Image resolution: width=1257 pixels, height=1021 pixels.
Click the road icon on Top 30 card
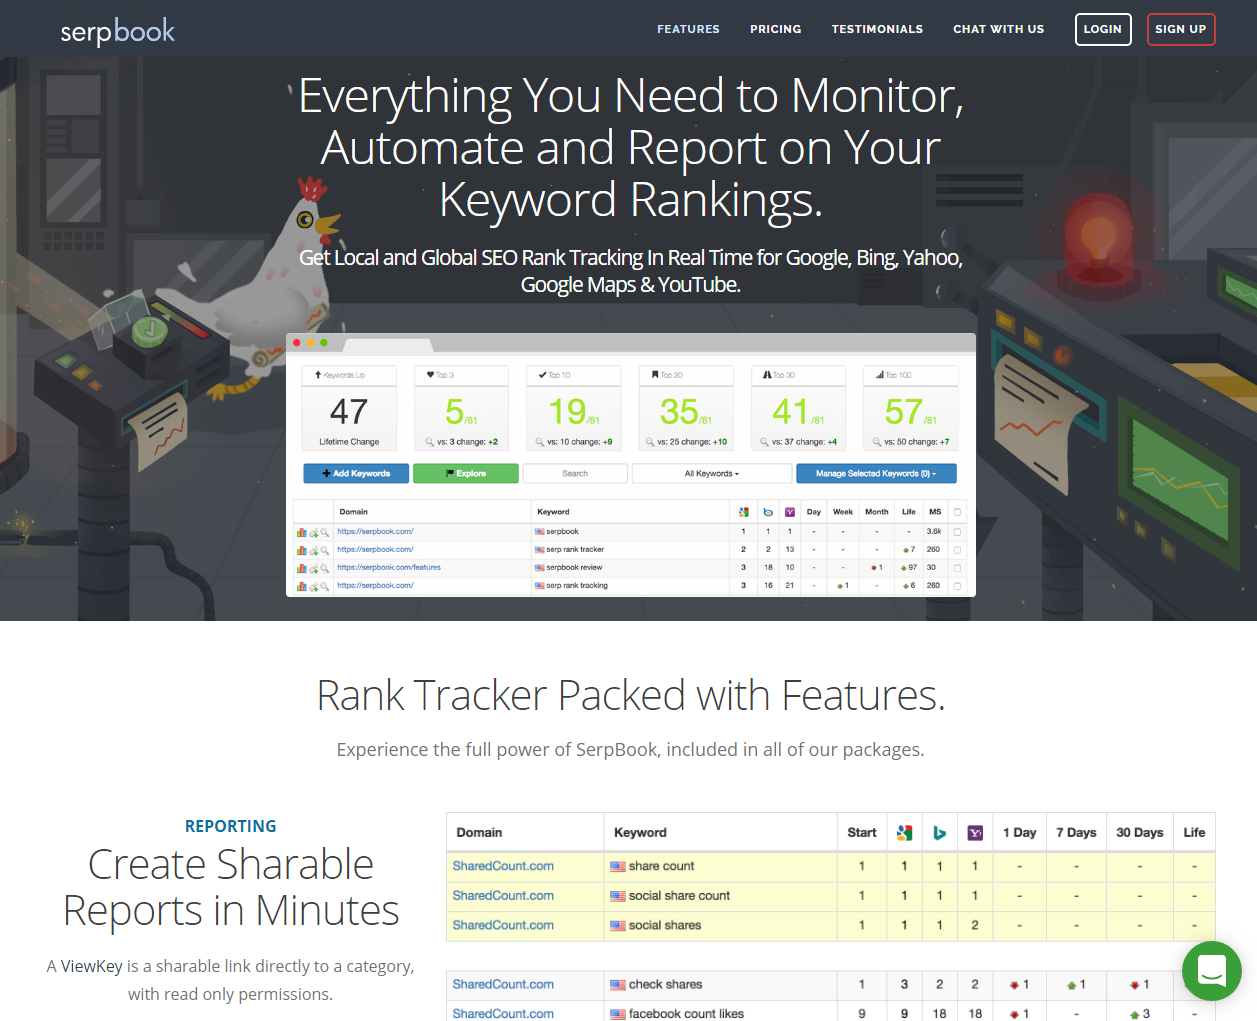(767, 375)
